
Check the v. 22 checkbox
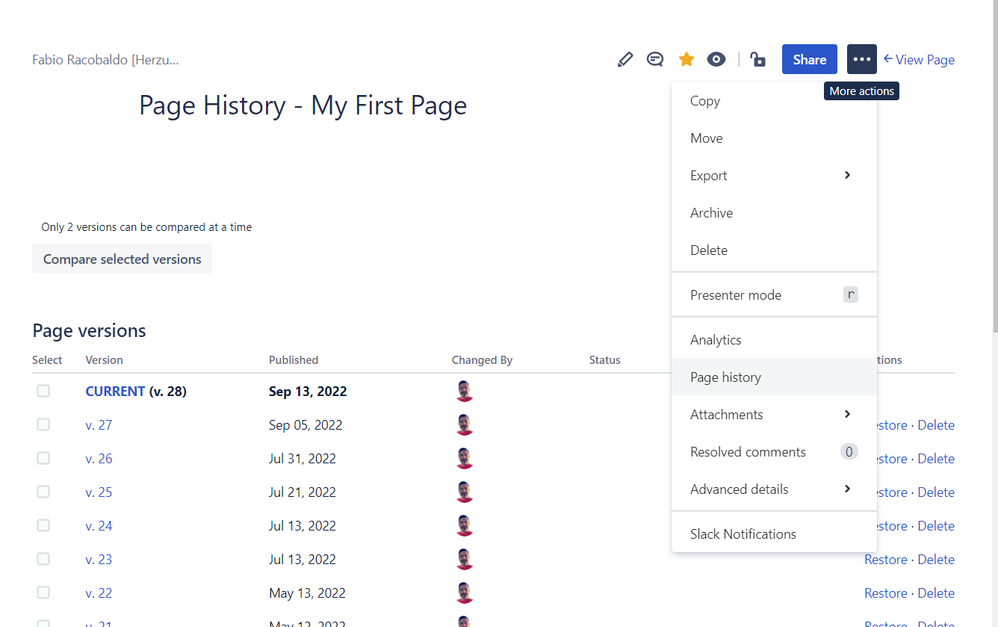43,593
